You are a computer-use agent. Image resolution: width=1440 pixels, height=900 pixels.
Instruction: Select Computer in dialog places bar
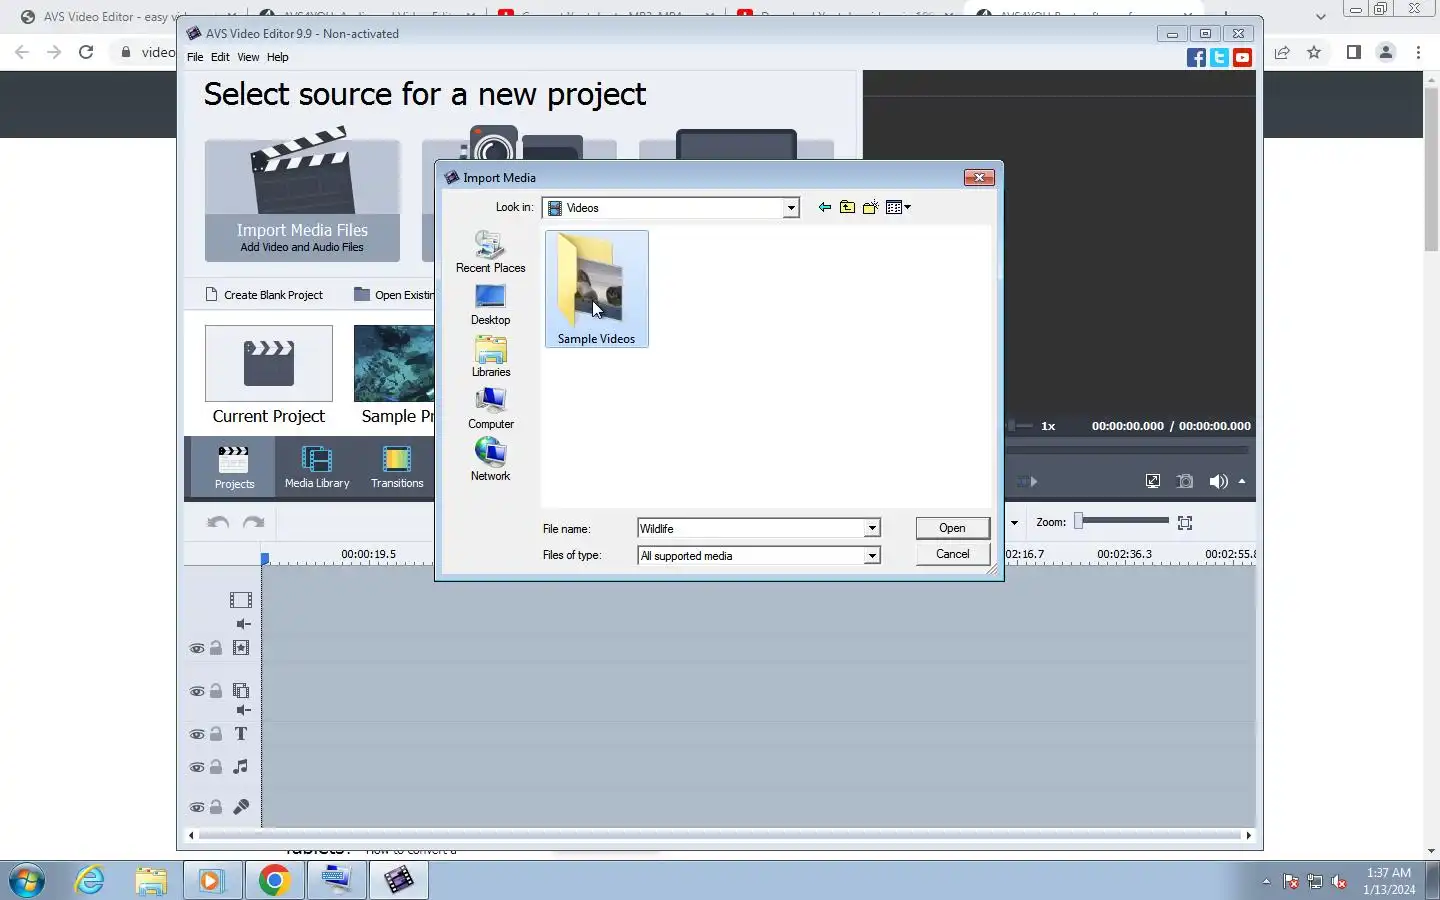tap(490, 409)
